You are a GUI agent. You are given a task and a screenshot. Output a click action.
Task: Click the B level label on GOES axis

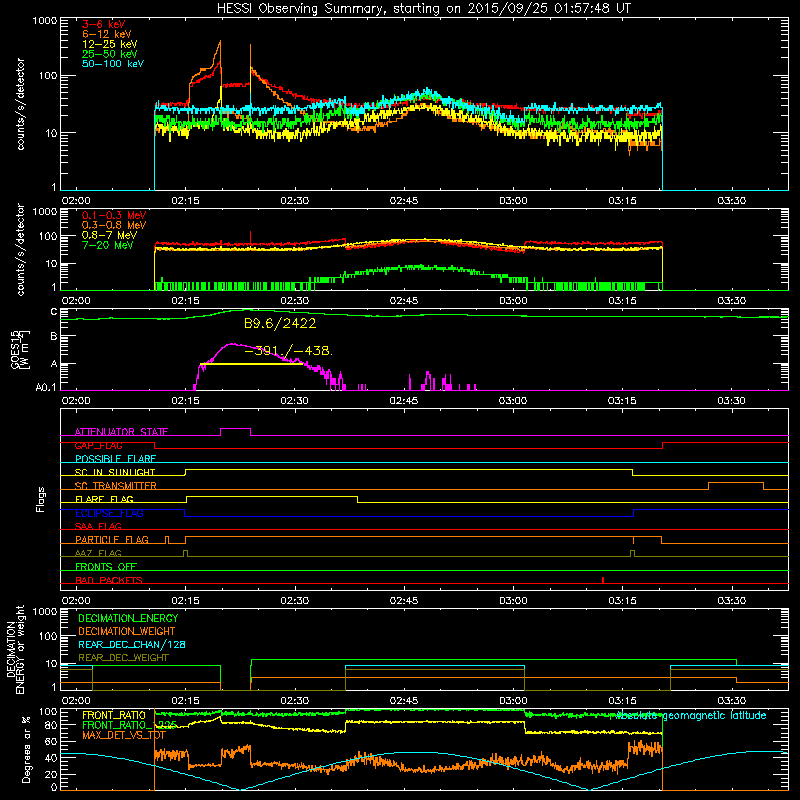pyautogui.click(x=54, y=337)
